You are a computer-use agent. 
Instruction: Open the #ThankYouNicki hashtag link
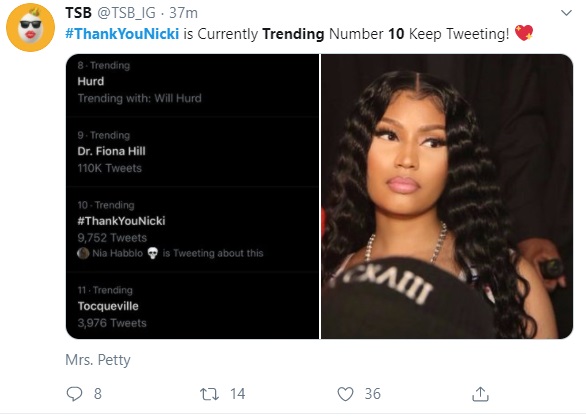(122, 34)
